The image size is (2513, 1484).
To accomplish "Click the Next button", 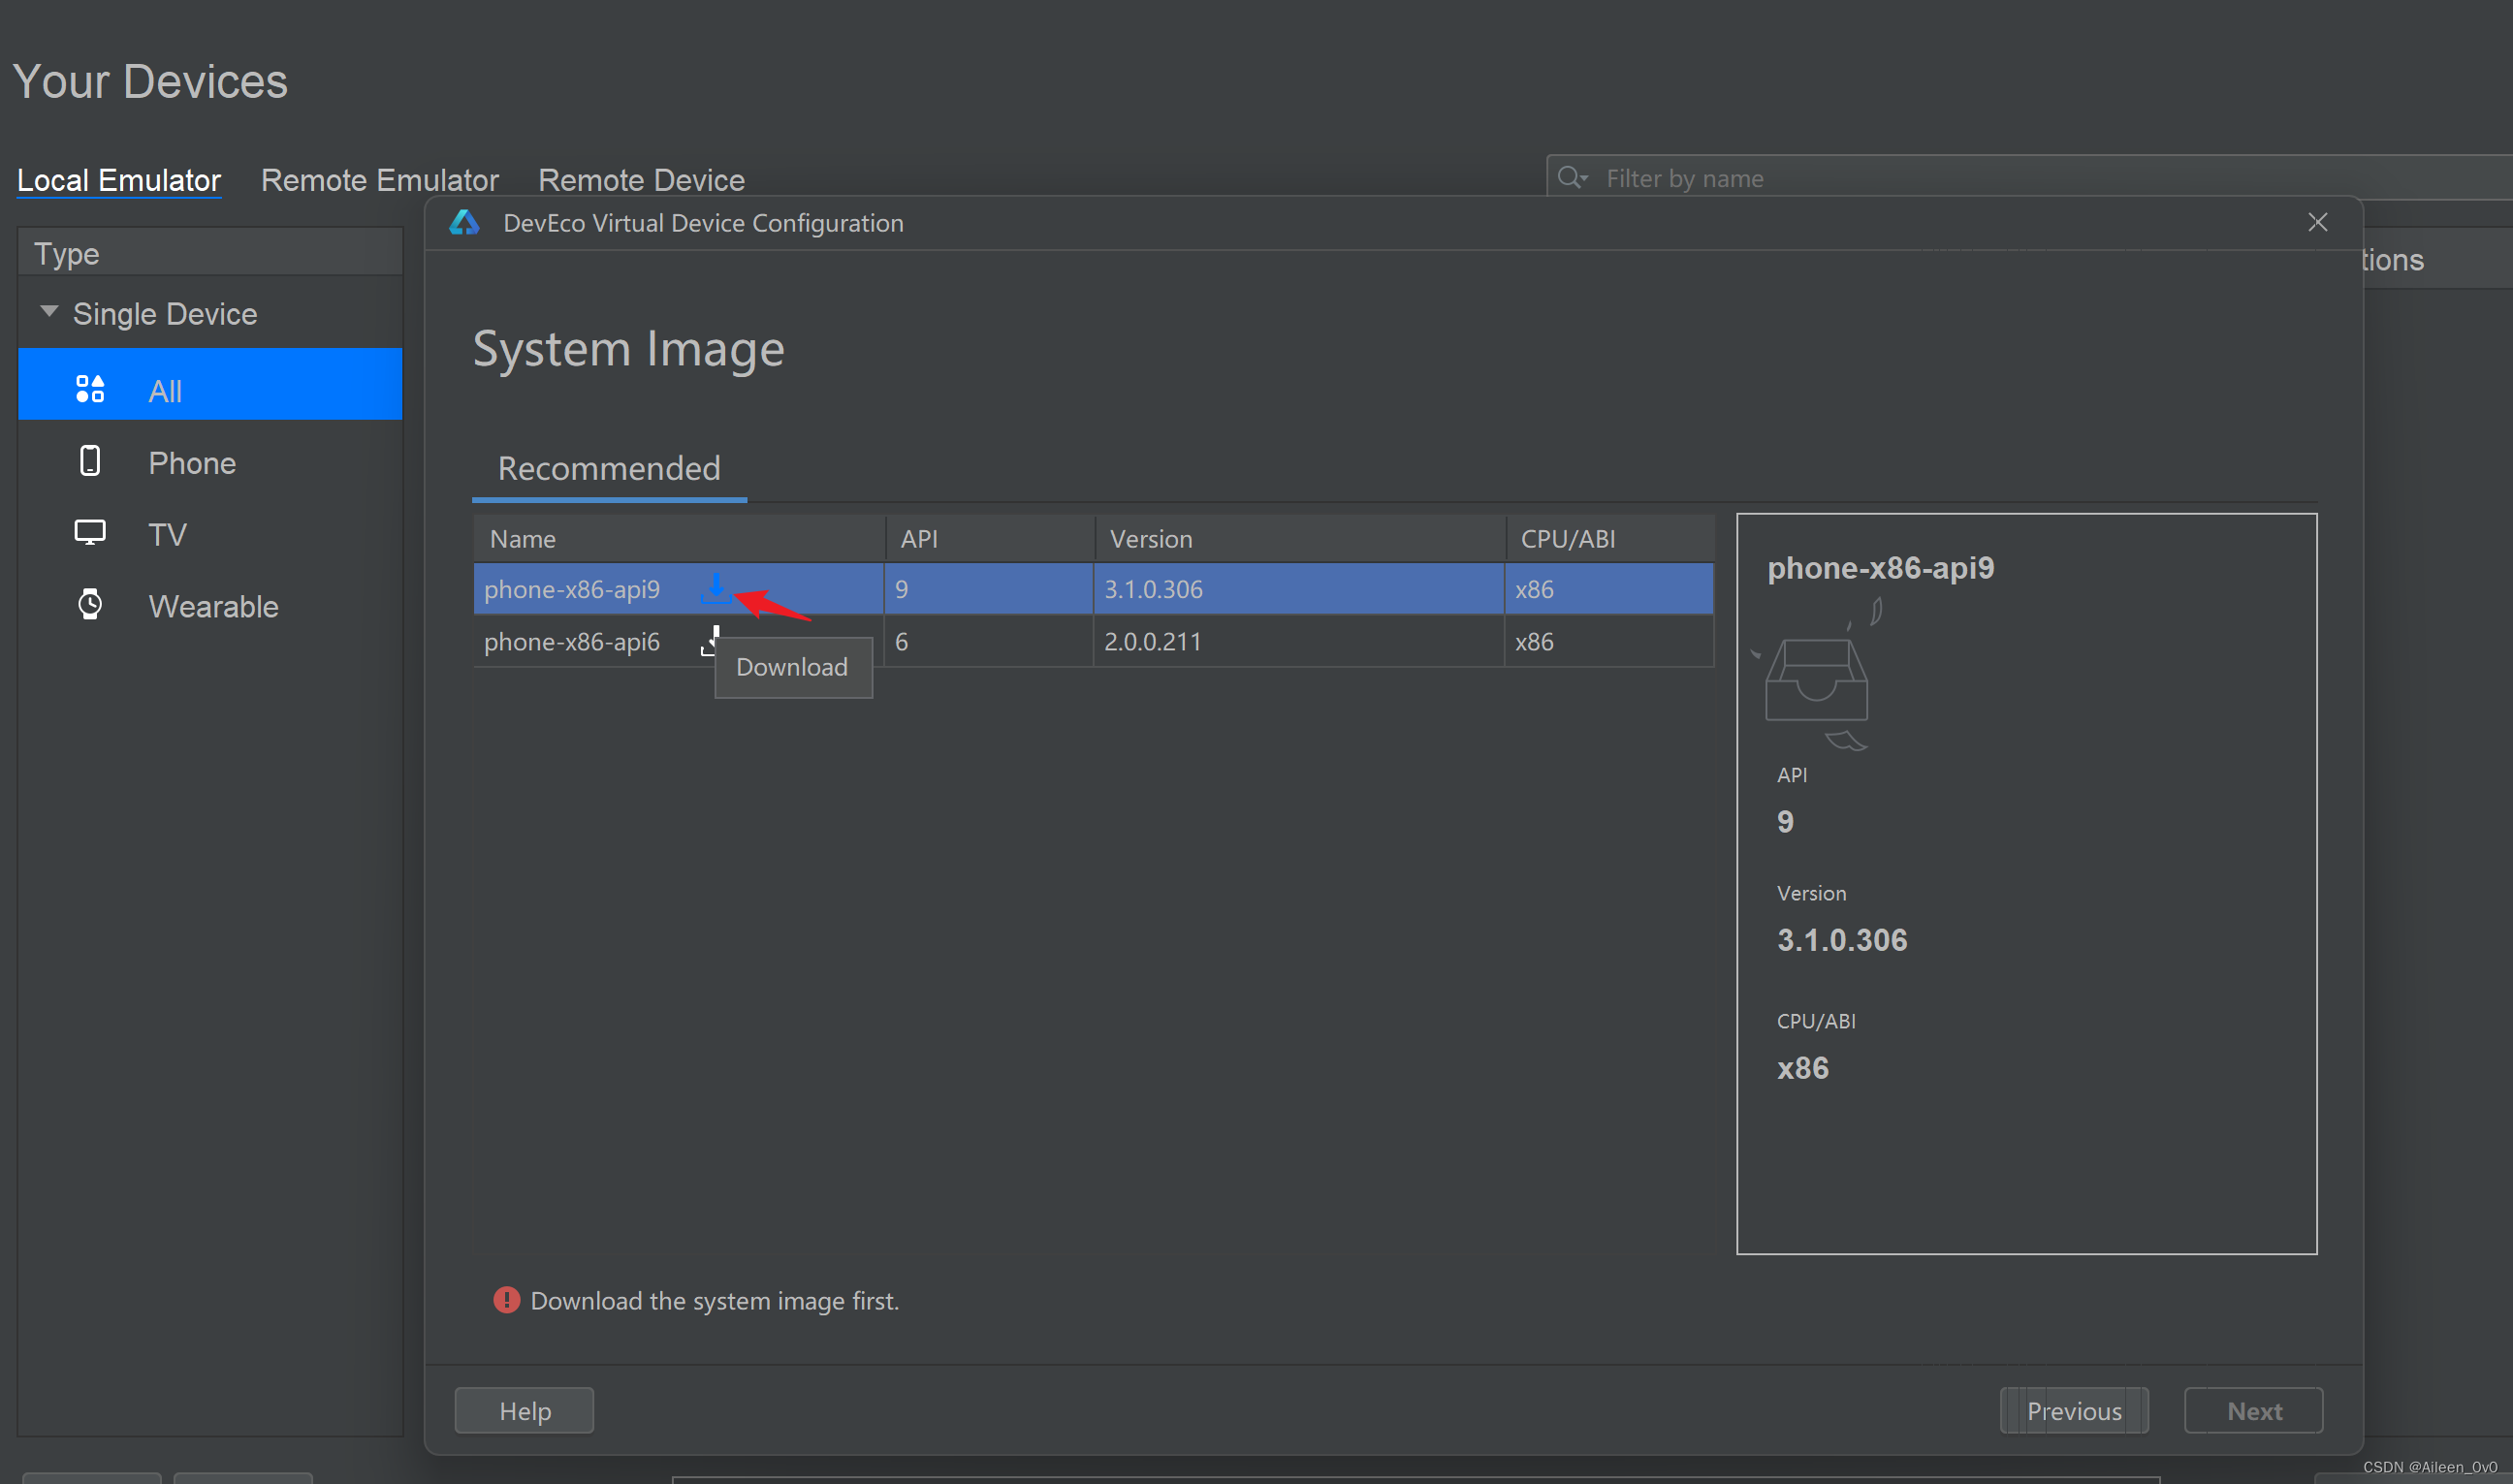I will 2253,1410.
